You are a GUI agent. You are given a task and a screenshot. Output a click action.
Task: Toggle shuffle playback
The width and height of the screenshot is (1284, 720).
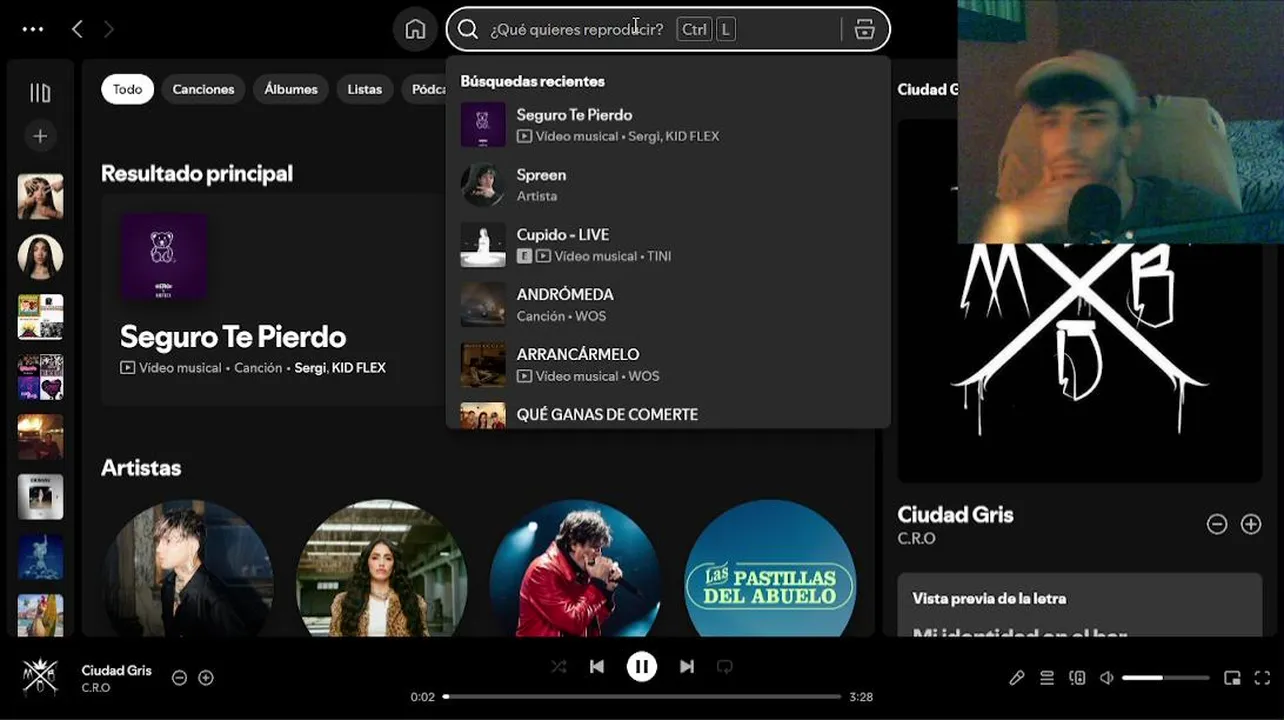tap(558, 666)
